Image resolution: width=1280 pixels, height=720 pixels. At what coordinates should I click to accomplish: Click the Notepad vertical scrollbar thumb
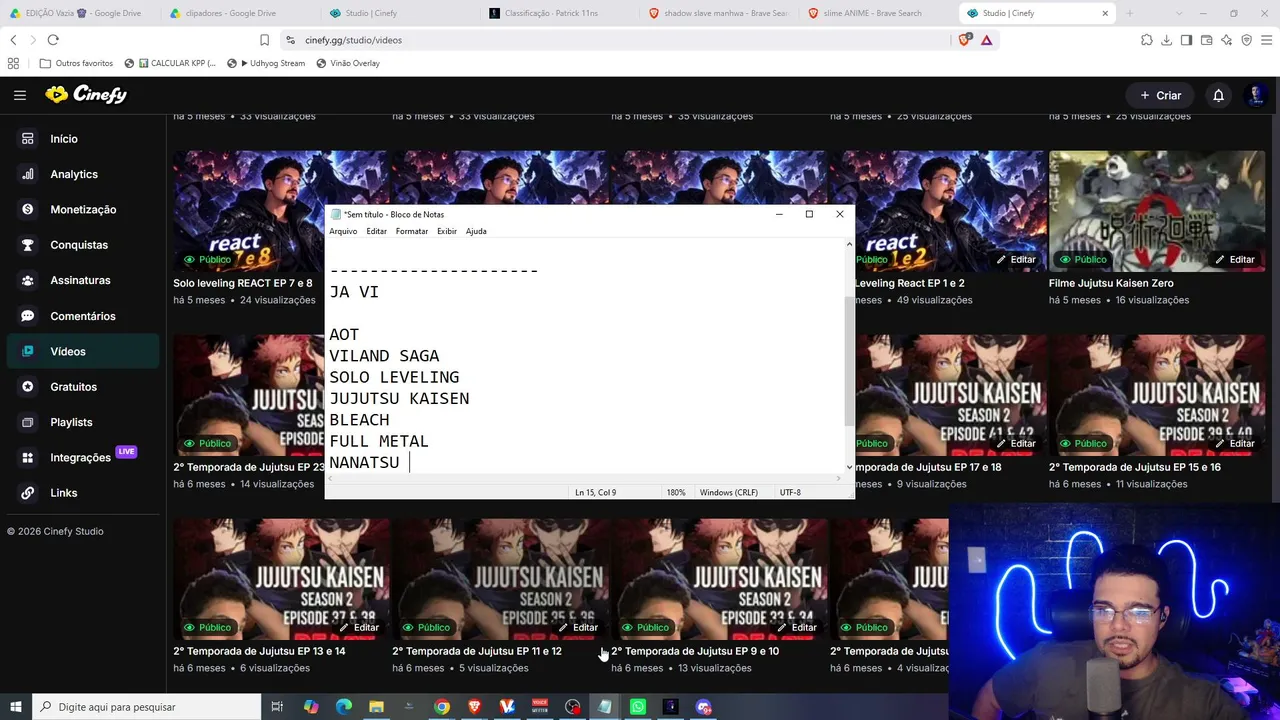click(850, 360)
